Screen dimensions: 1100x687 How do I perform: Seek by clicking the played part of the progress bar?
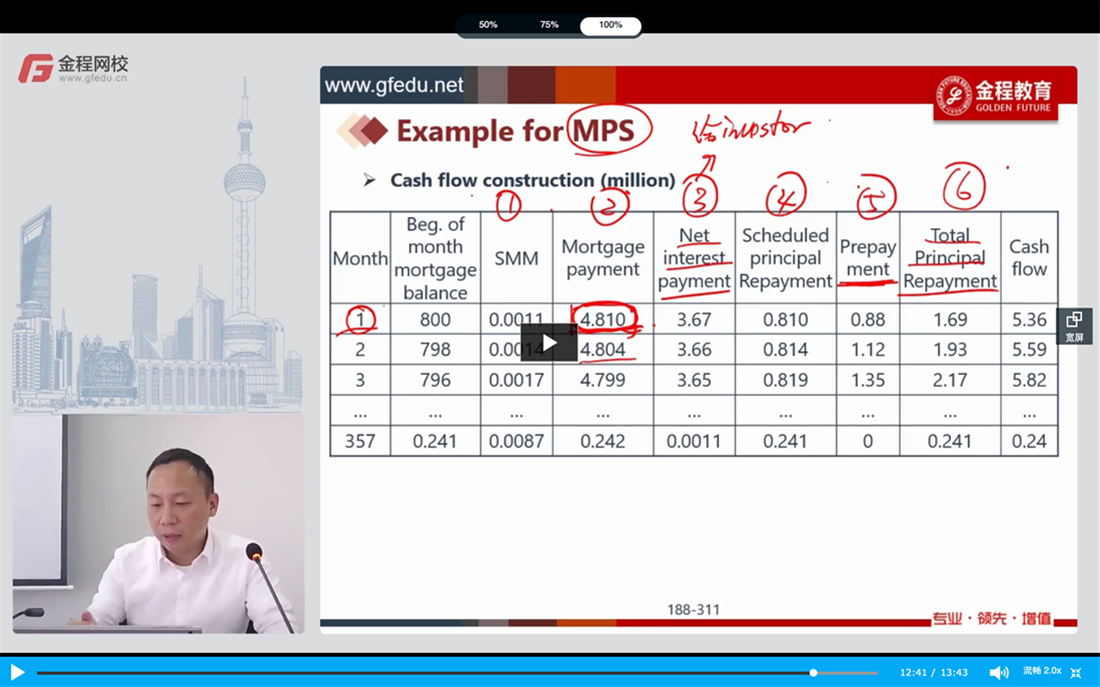pyautogui.click(x=424, y=672)
